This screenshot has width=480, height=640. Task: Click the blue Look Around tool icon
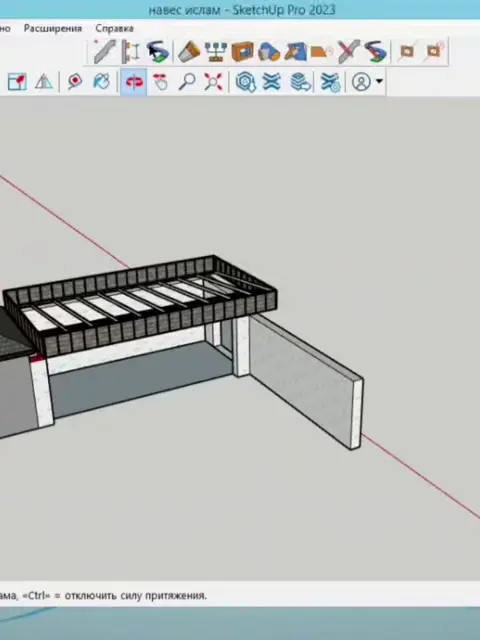pos(102,82)
